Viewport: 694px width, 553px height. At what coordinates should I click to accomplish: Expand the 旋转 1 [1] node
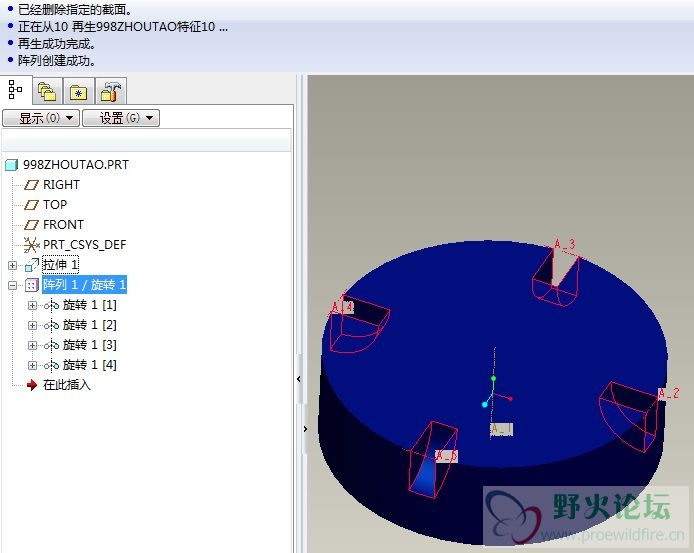(x=32, y=305)
